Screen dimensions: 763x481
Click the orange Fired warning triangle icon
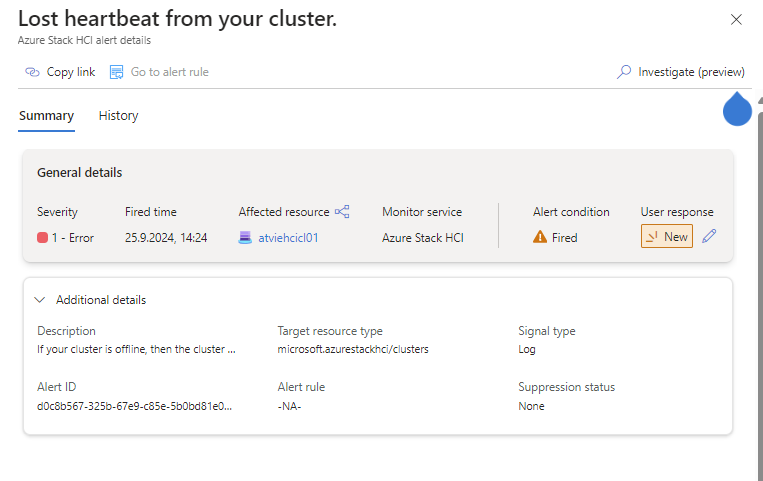point(540,238)
